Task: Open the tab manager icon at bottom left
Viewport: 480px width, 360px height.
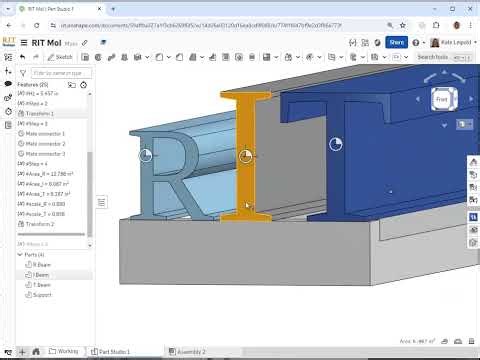Action: pos(8,352)
